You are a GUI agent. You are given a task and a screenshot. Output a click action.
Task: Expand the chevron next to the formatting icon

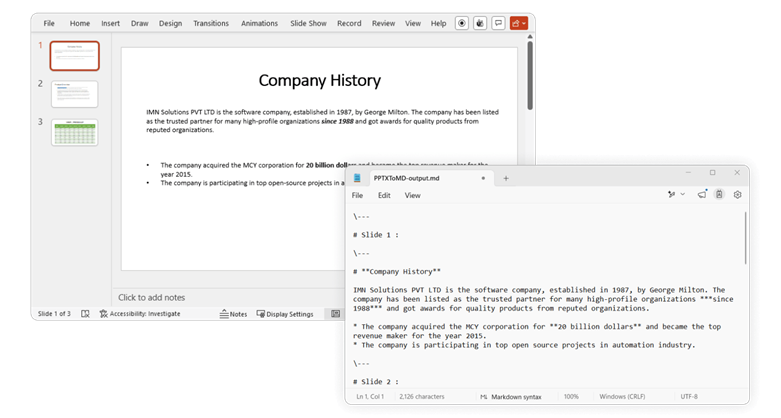[x=683, y=195]
